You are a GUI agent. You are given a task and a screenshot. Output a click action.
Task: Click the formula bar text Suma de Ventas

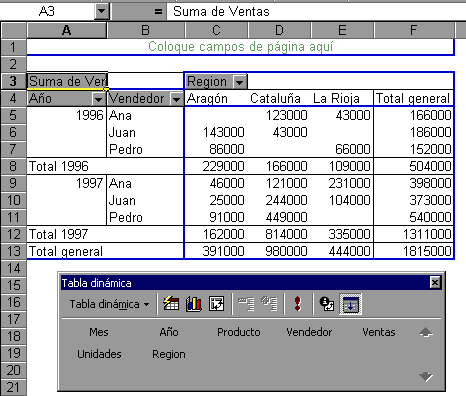point(221,12)
